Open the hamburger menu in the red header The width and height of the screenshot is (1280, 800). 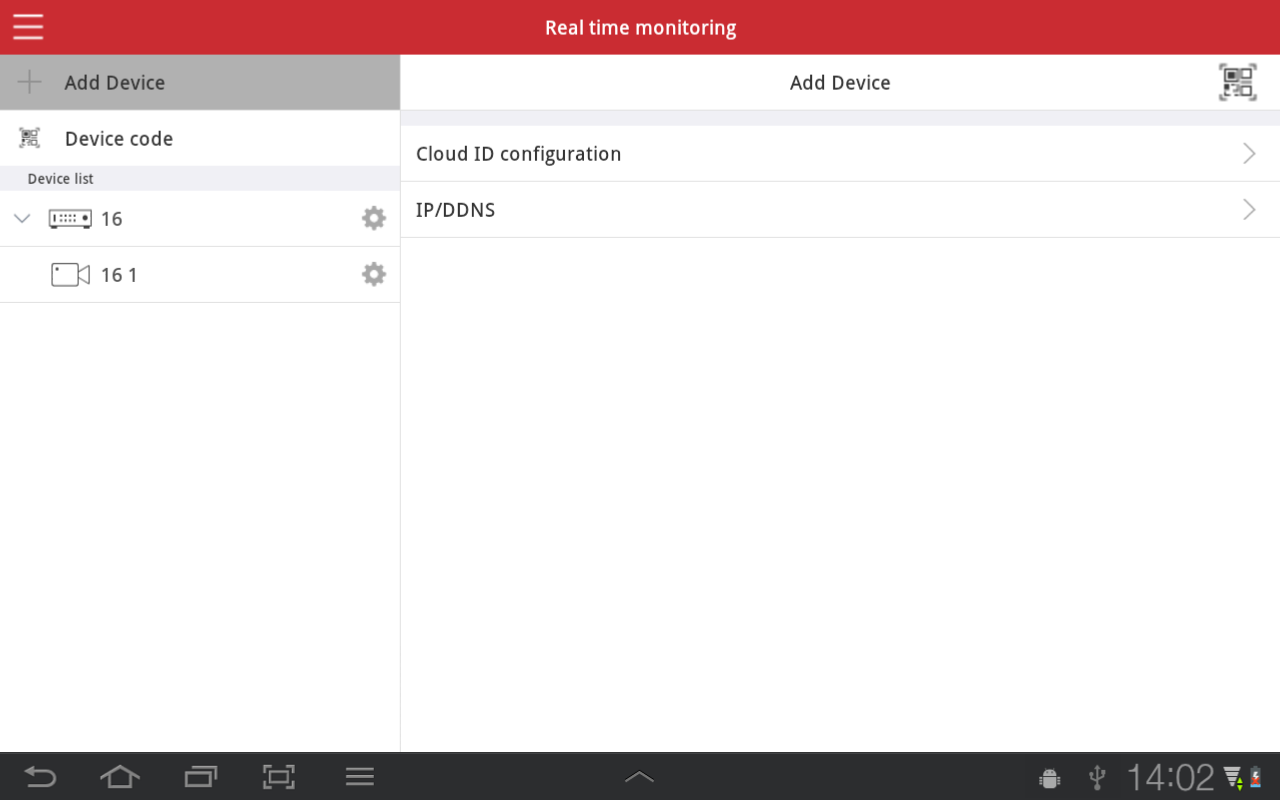tap(28, 27)
